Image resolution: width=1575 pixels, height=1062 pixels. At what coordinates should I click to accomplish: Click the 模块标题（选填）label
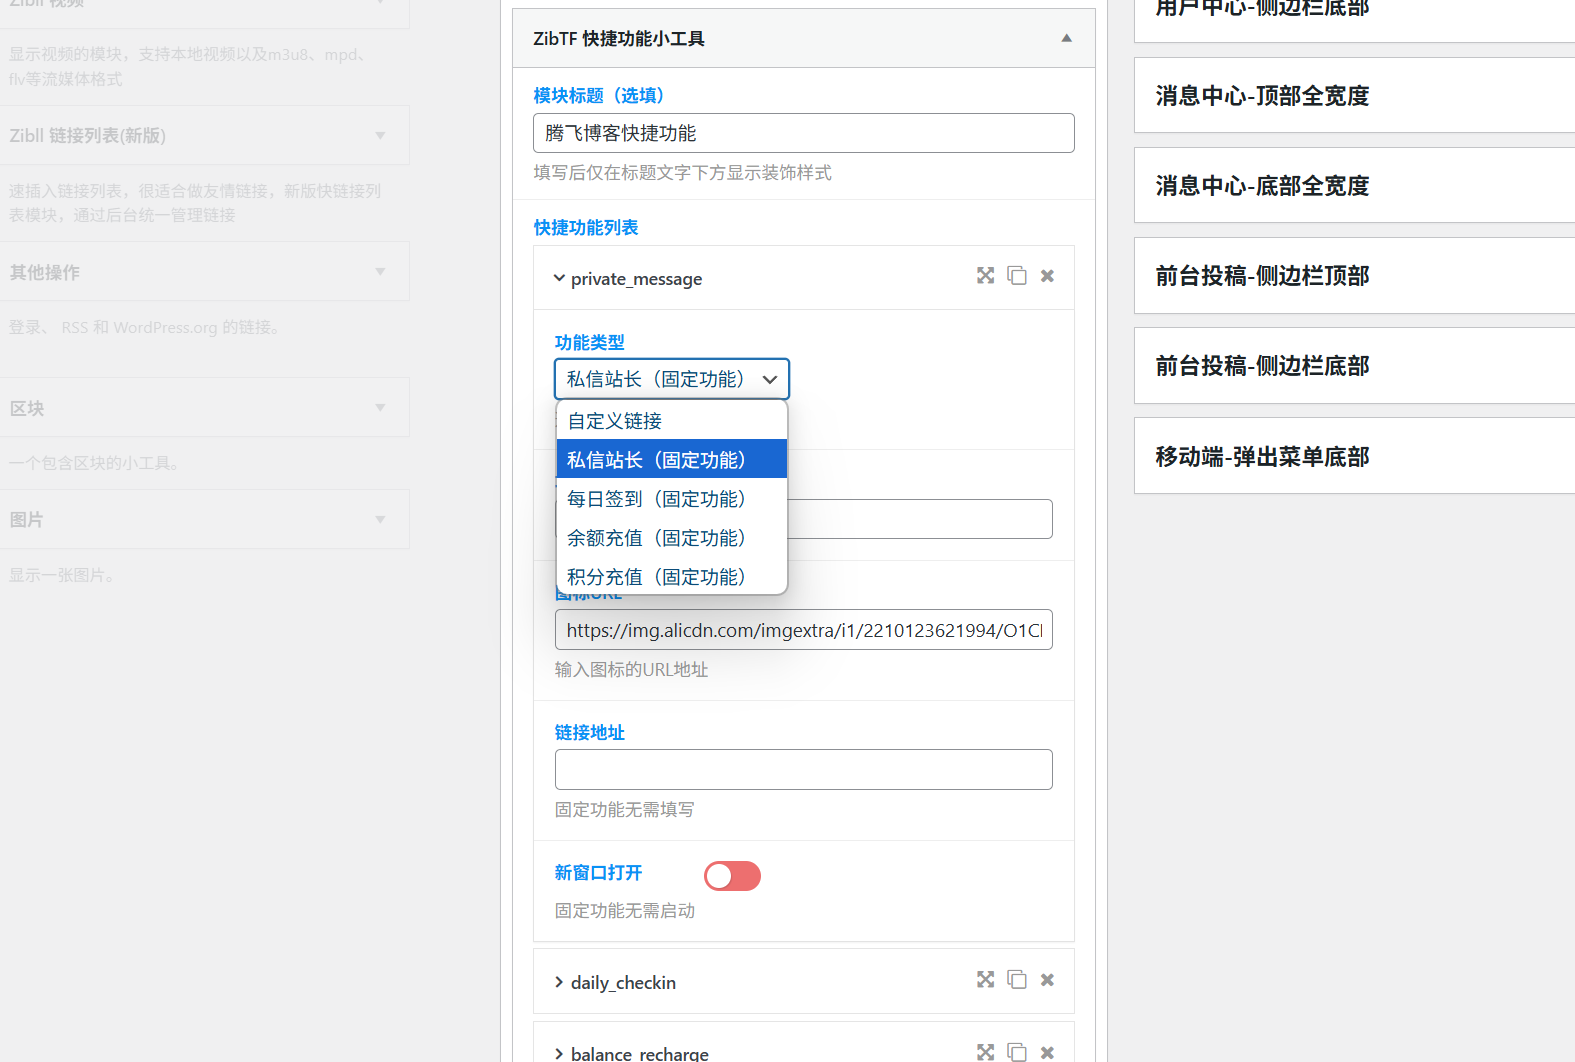tap(599, 96)
